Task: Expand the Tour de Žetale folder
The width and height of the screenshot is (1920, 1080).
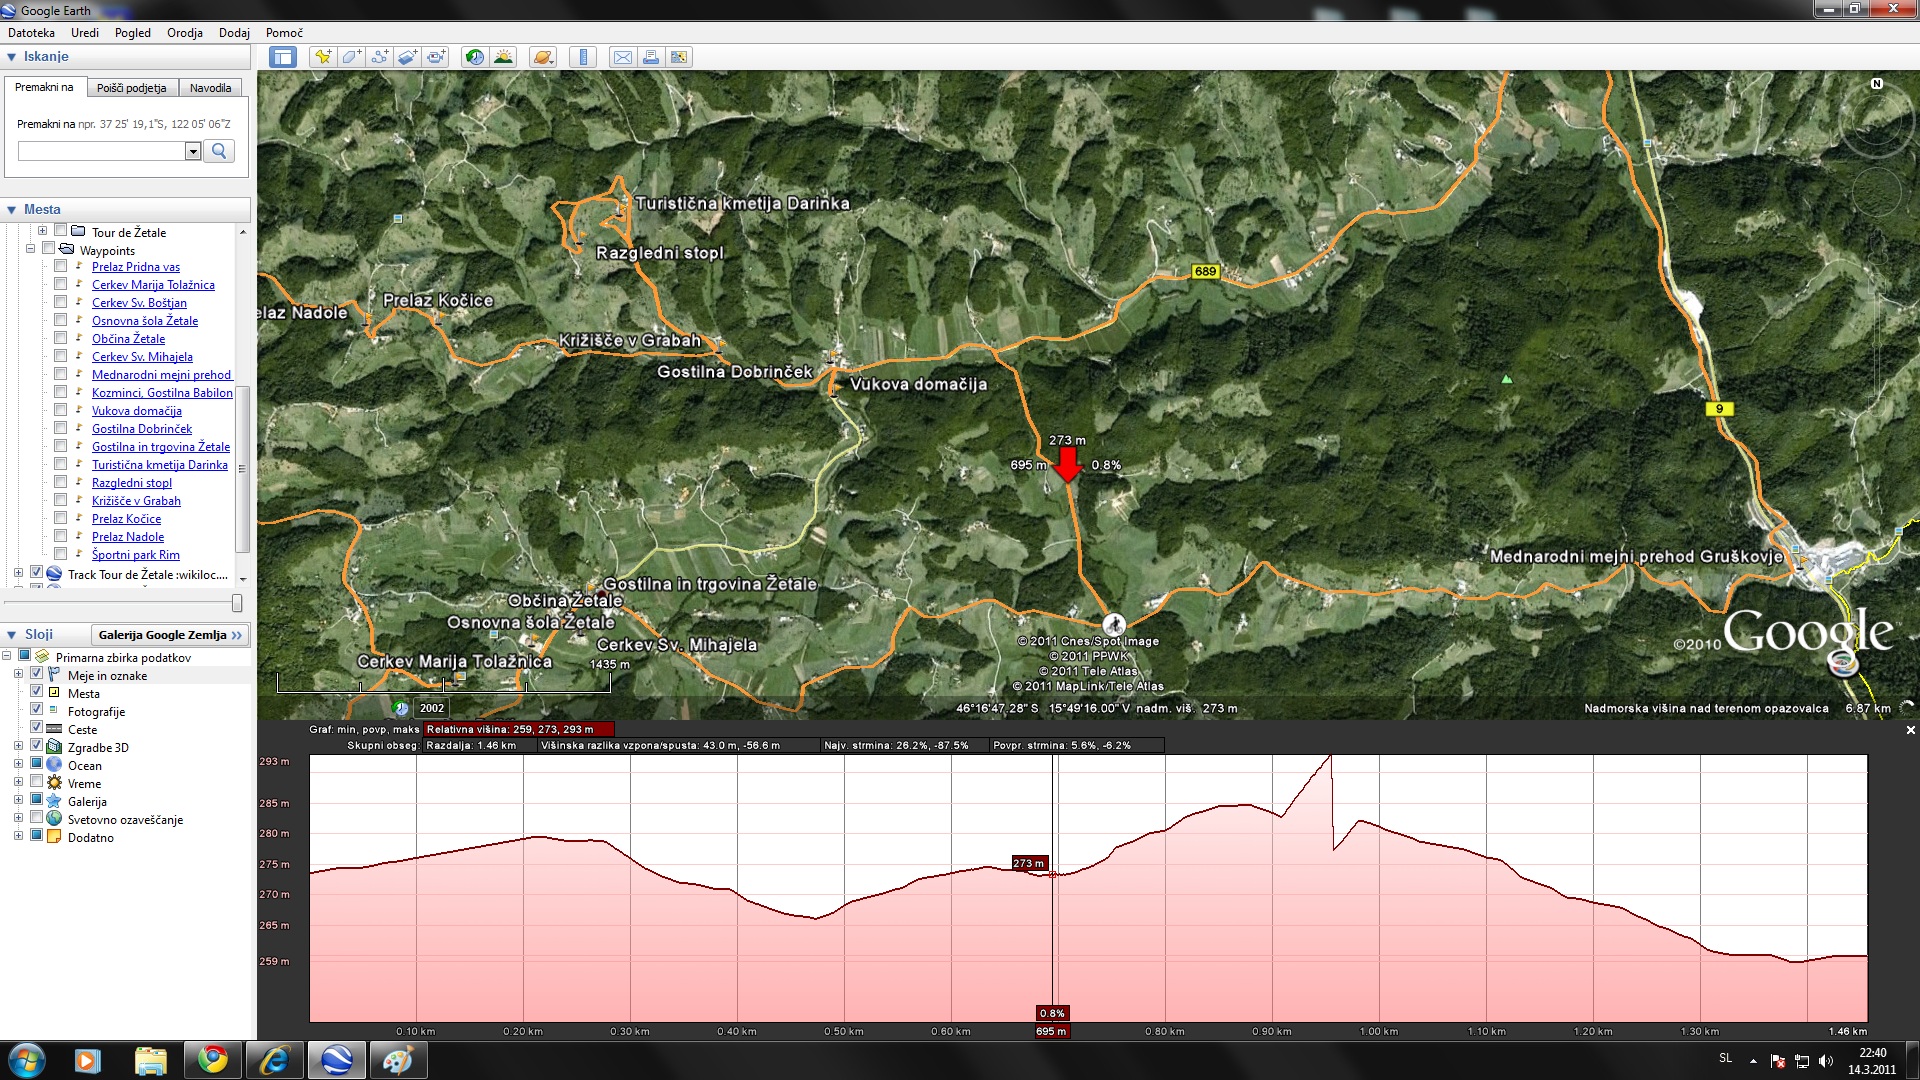Action: [x=42, y=231]
